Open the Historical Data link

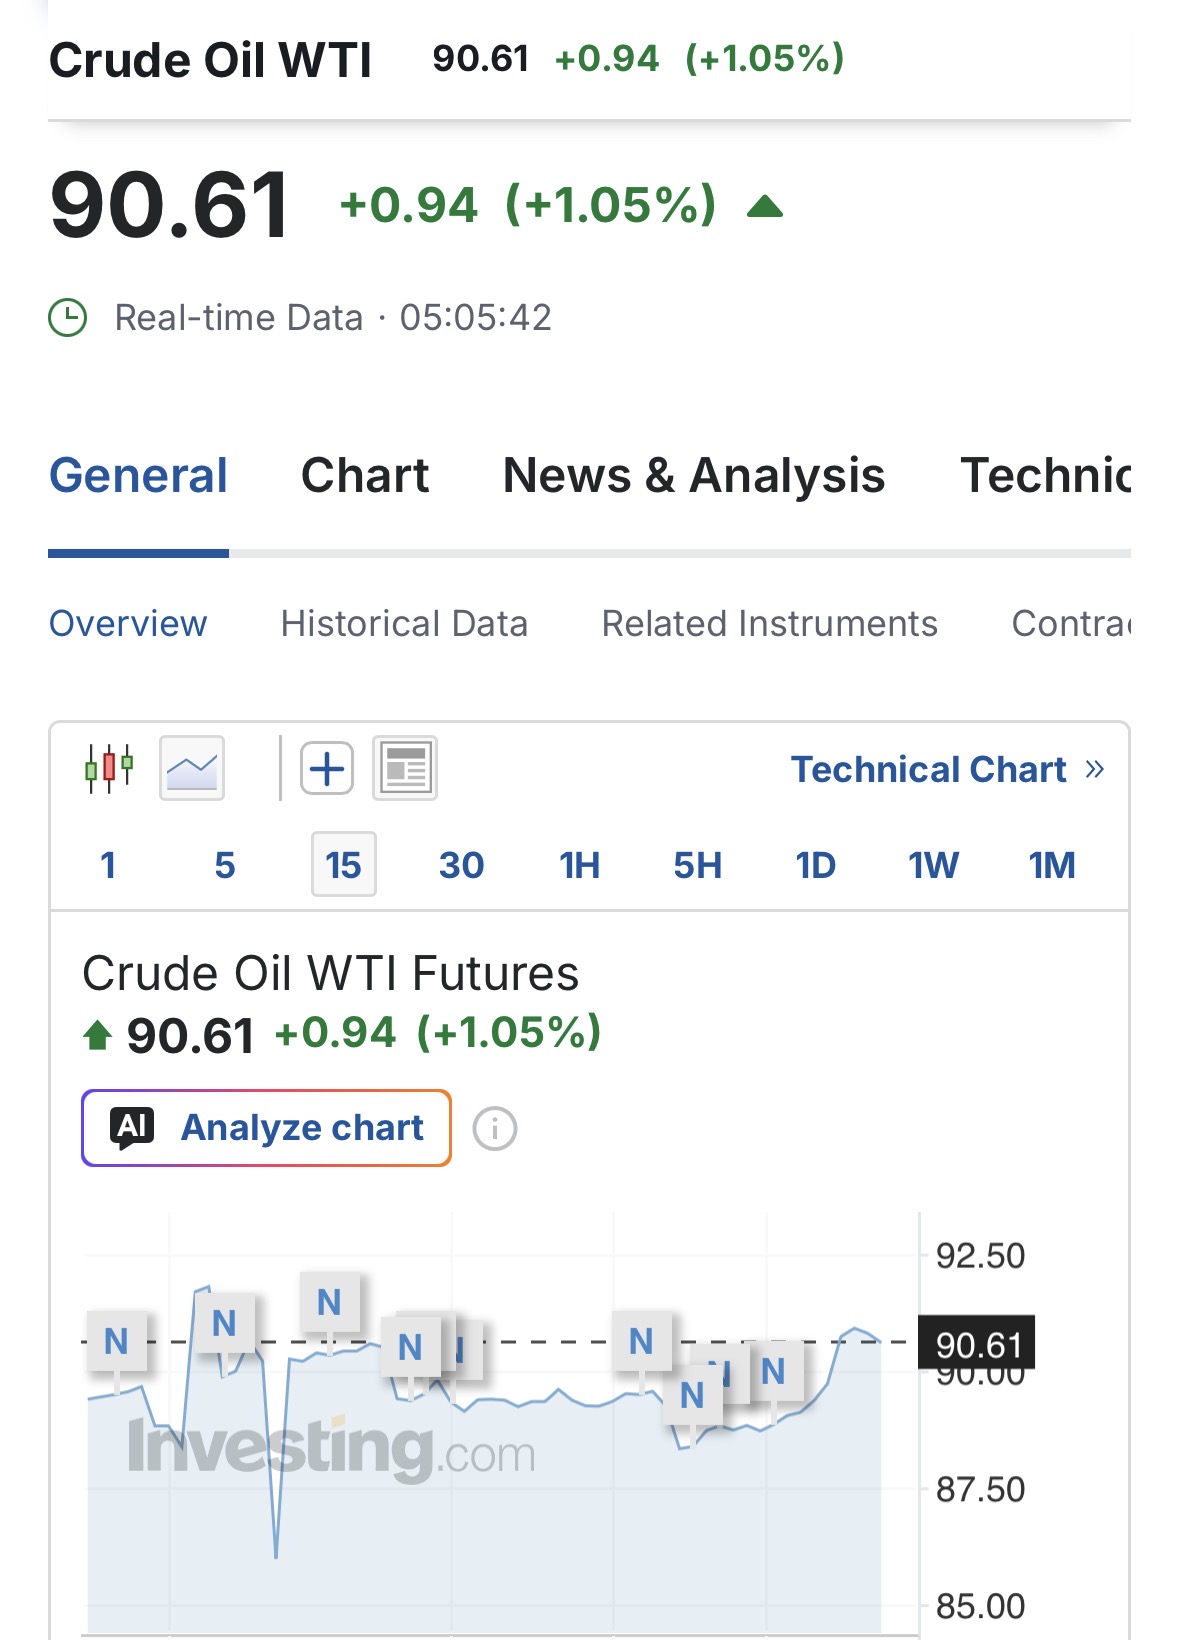tap(404, 623)
